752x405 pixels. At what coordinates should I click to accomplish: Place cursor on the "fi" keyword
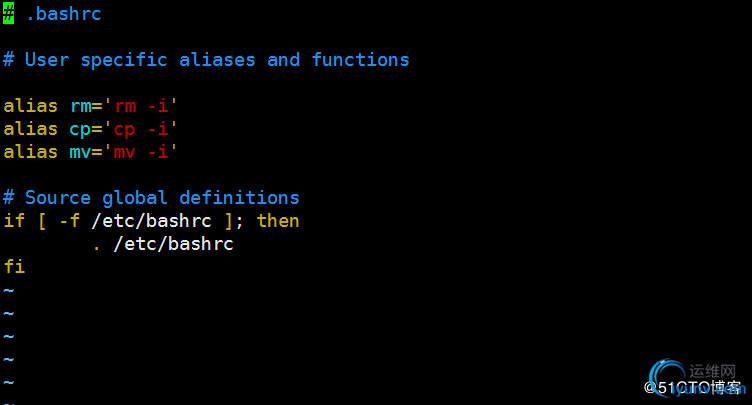tap(14, 267)
